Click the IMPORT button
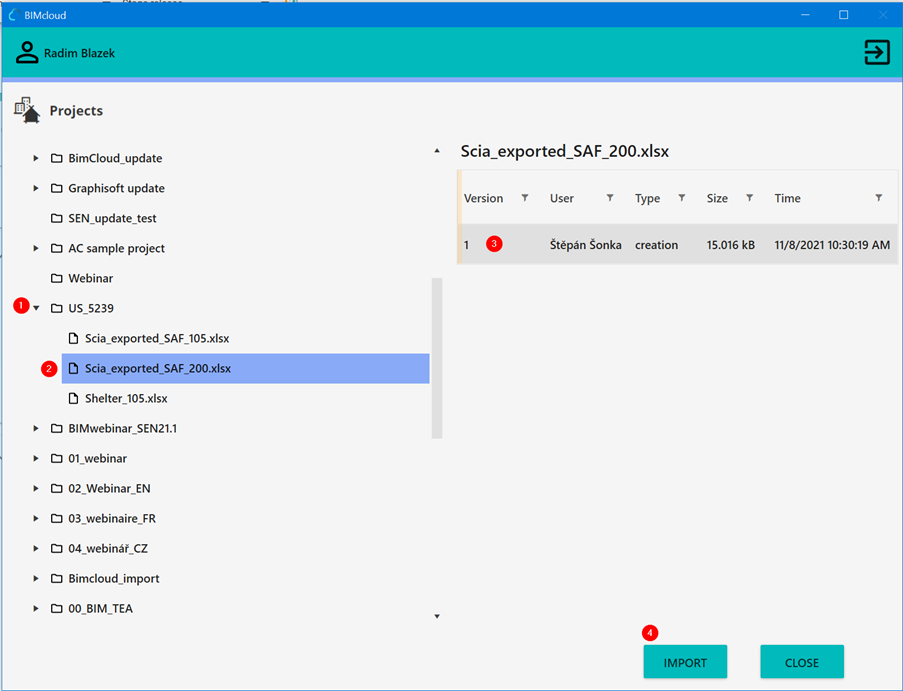 (685, 662)
